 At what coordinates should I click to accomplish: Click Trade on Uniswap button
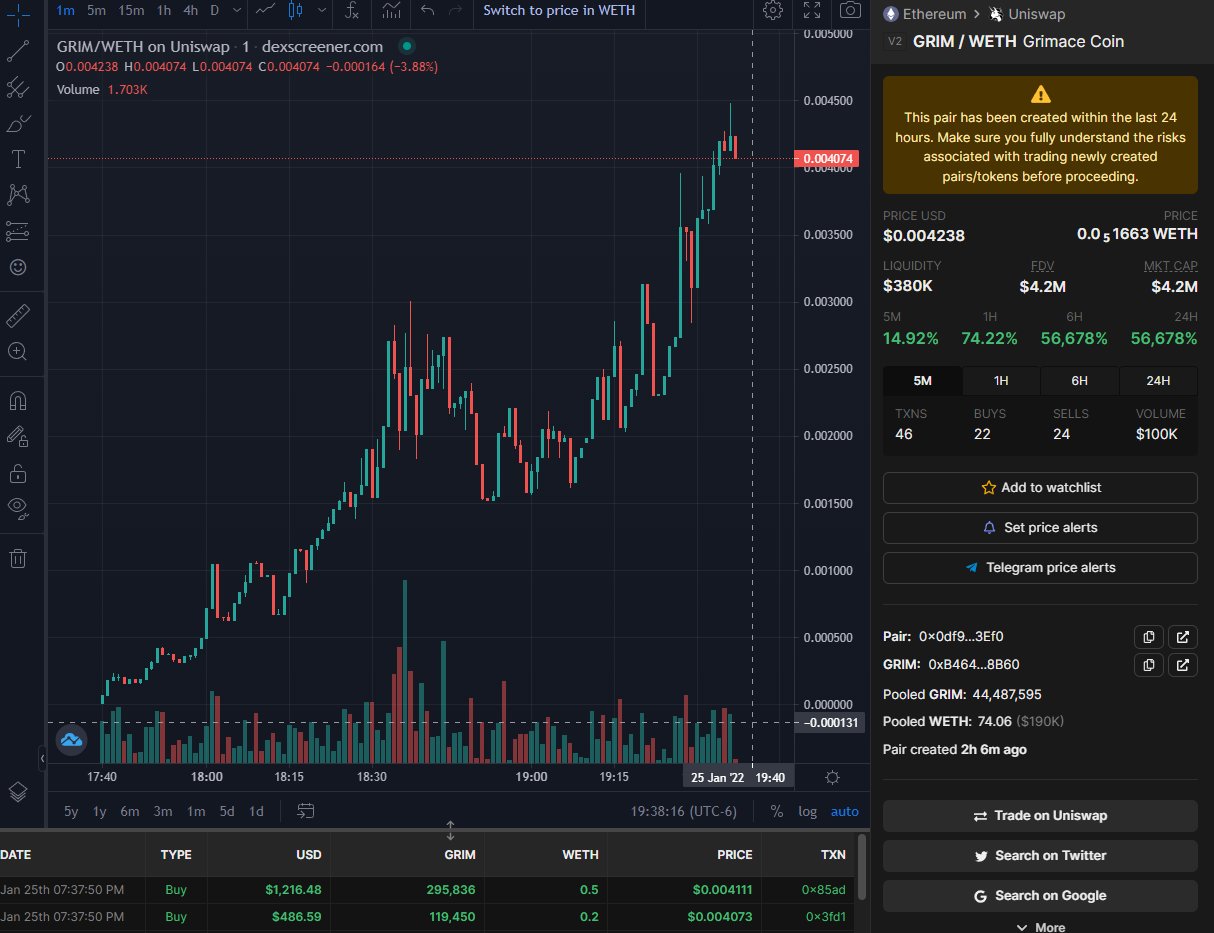[x=1040, y=816]
